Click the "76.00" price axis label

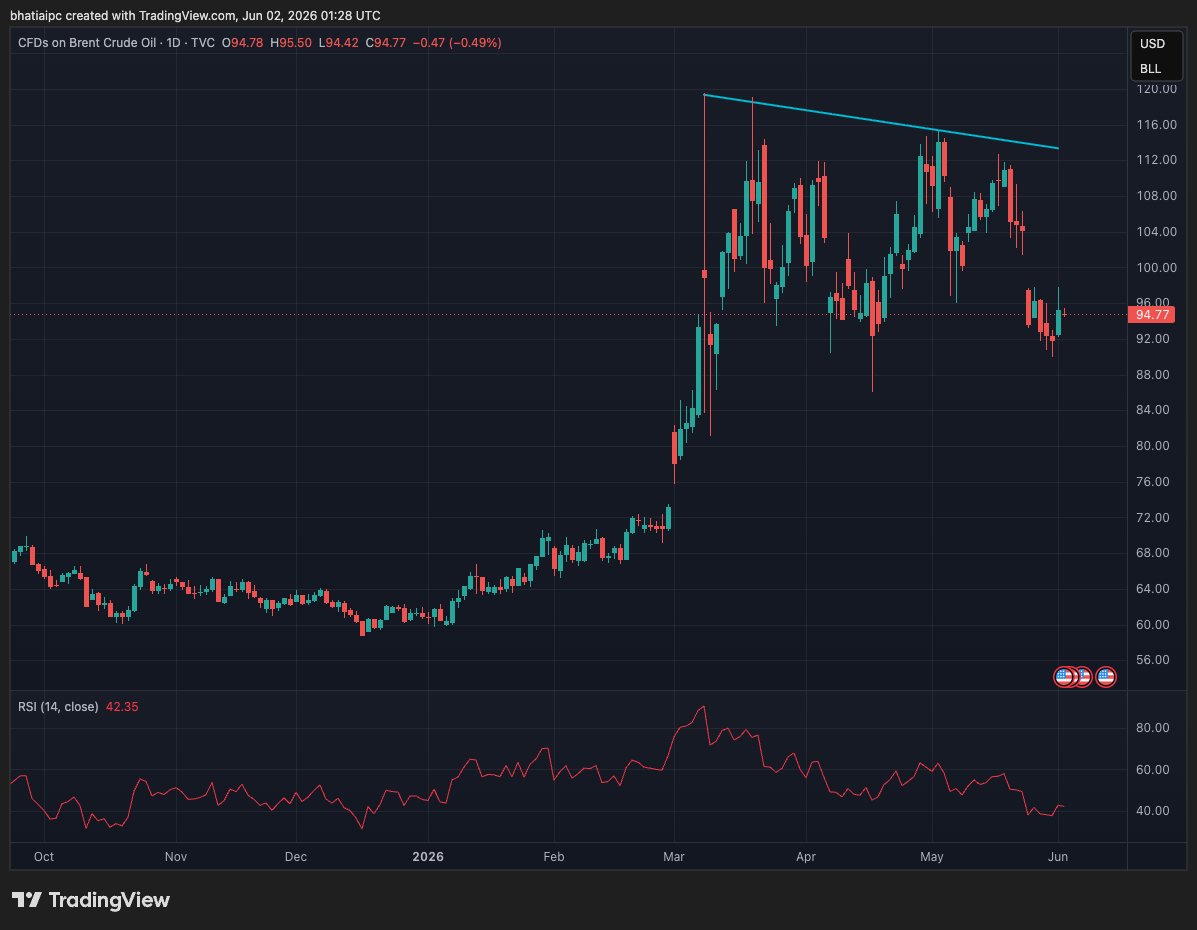(x=1153, y=481)
